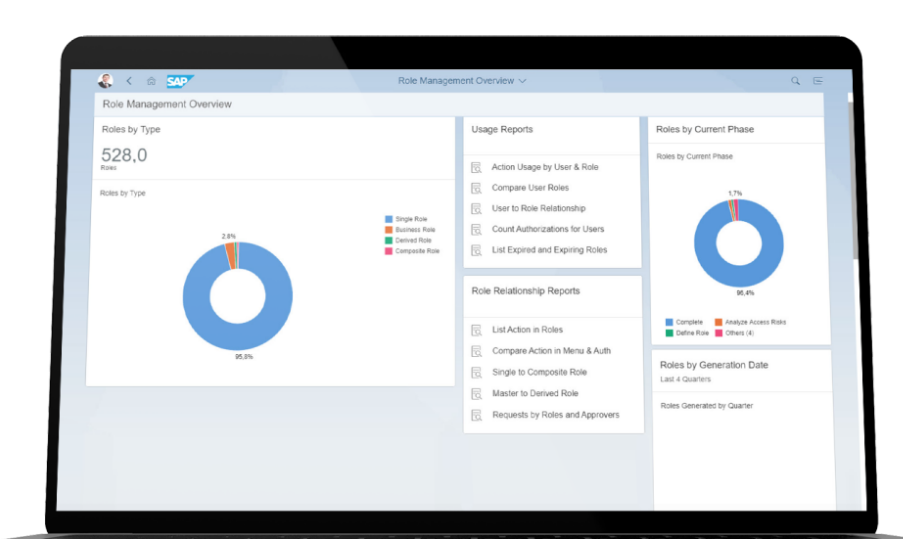
Task: Click the orange segment of Roles by Type donut
Action: pos(230,256)
